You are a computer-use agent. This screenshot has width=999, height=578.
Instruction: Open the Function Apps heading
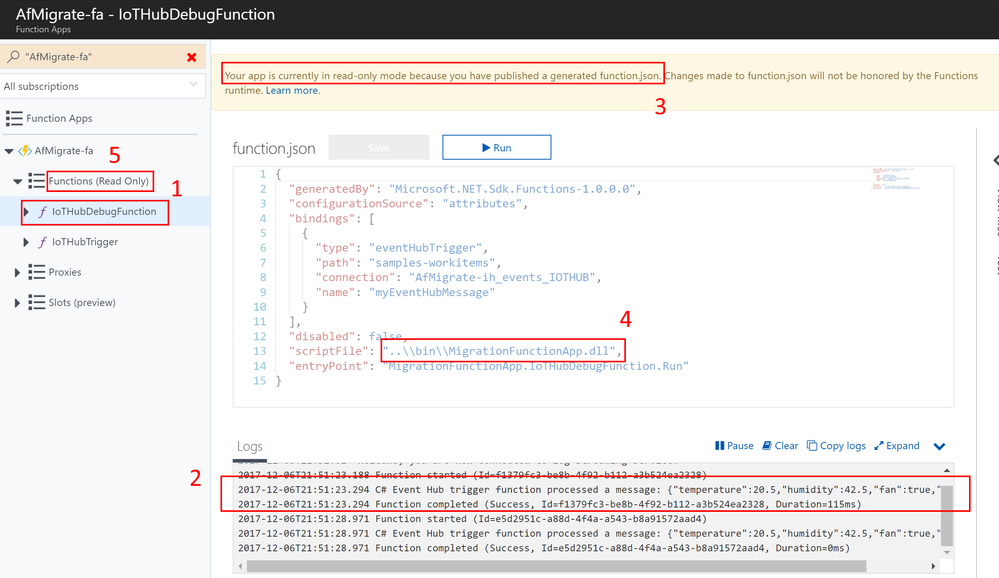(59, 118)
